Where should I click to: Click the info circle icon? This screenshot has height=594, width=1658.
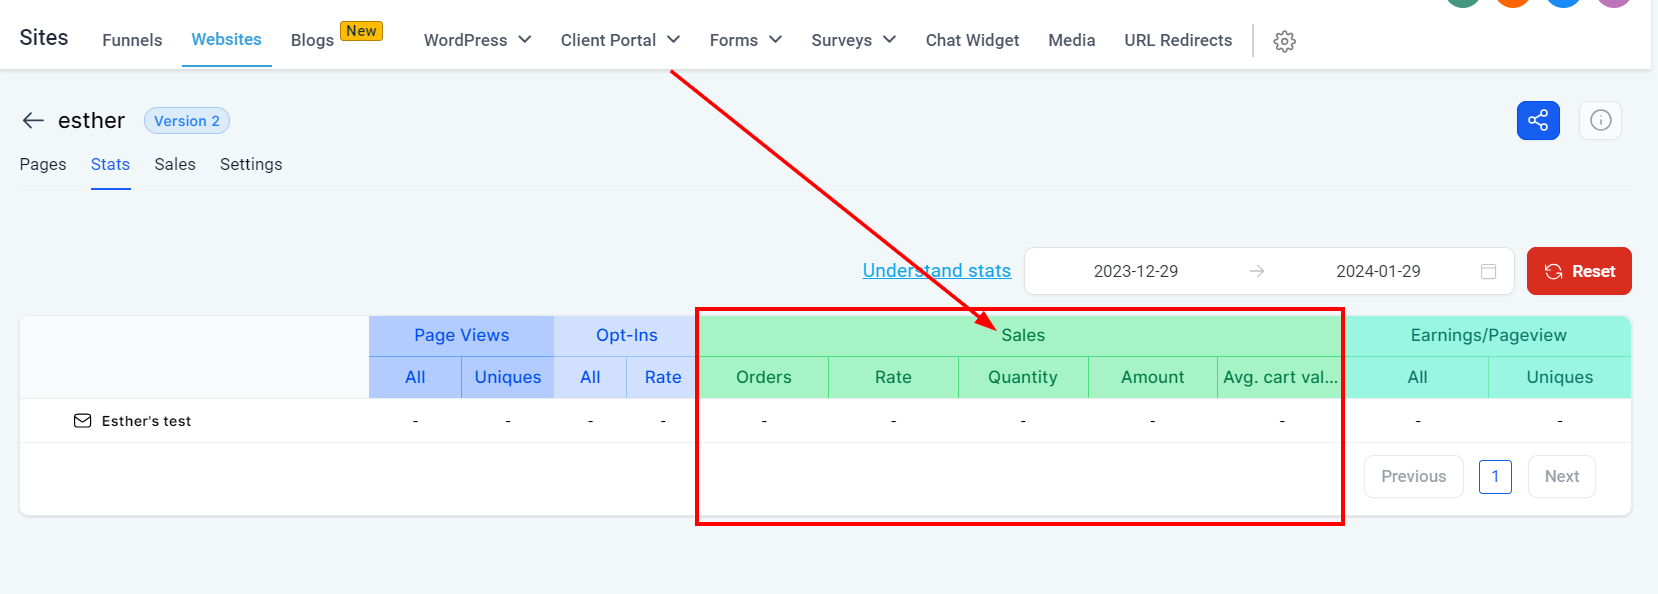coord(1600,121)
